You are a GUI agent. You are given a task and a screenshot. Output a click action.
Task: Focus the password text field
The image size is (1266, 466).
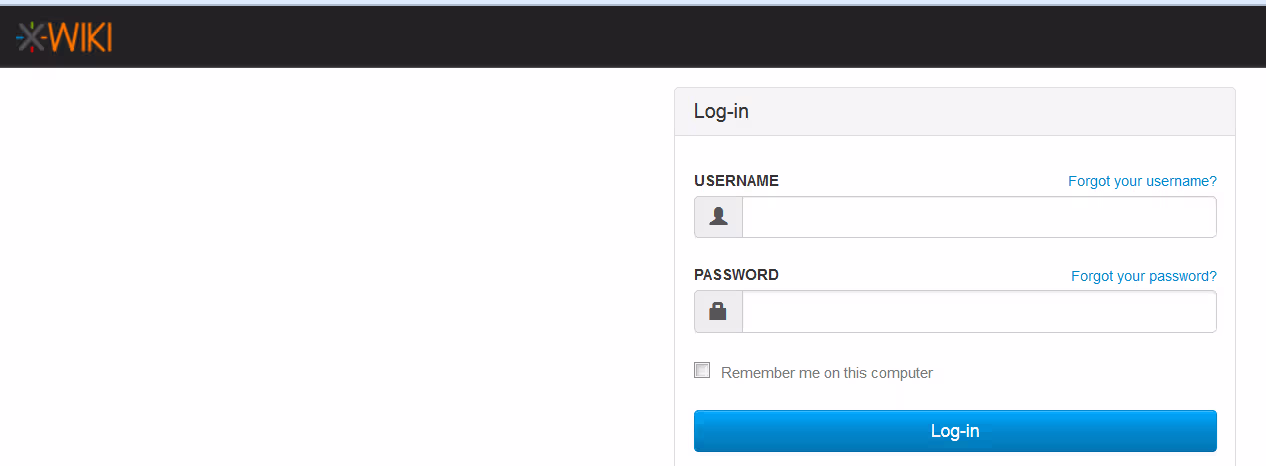point(978,311)
